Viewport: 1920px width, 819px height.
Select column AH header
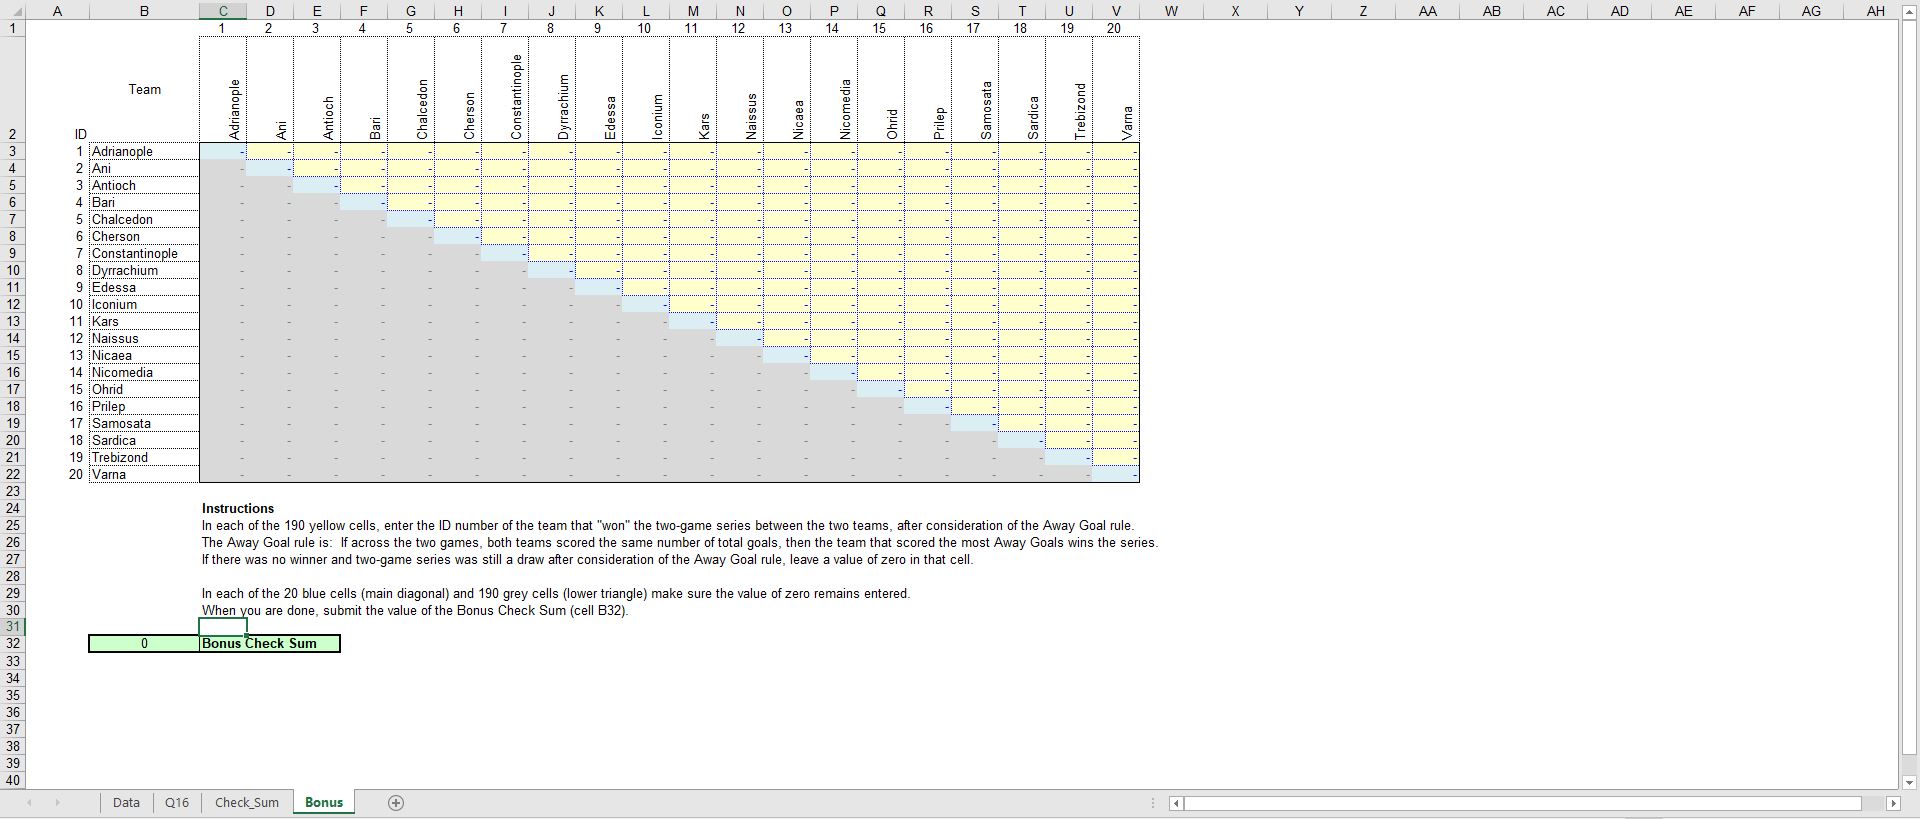pyautogui.click(x=1875, y=11)
